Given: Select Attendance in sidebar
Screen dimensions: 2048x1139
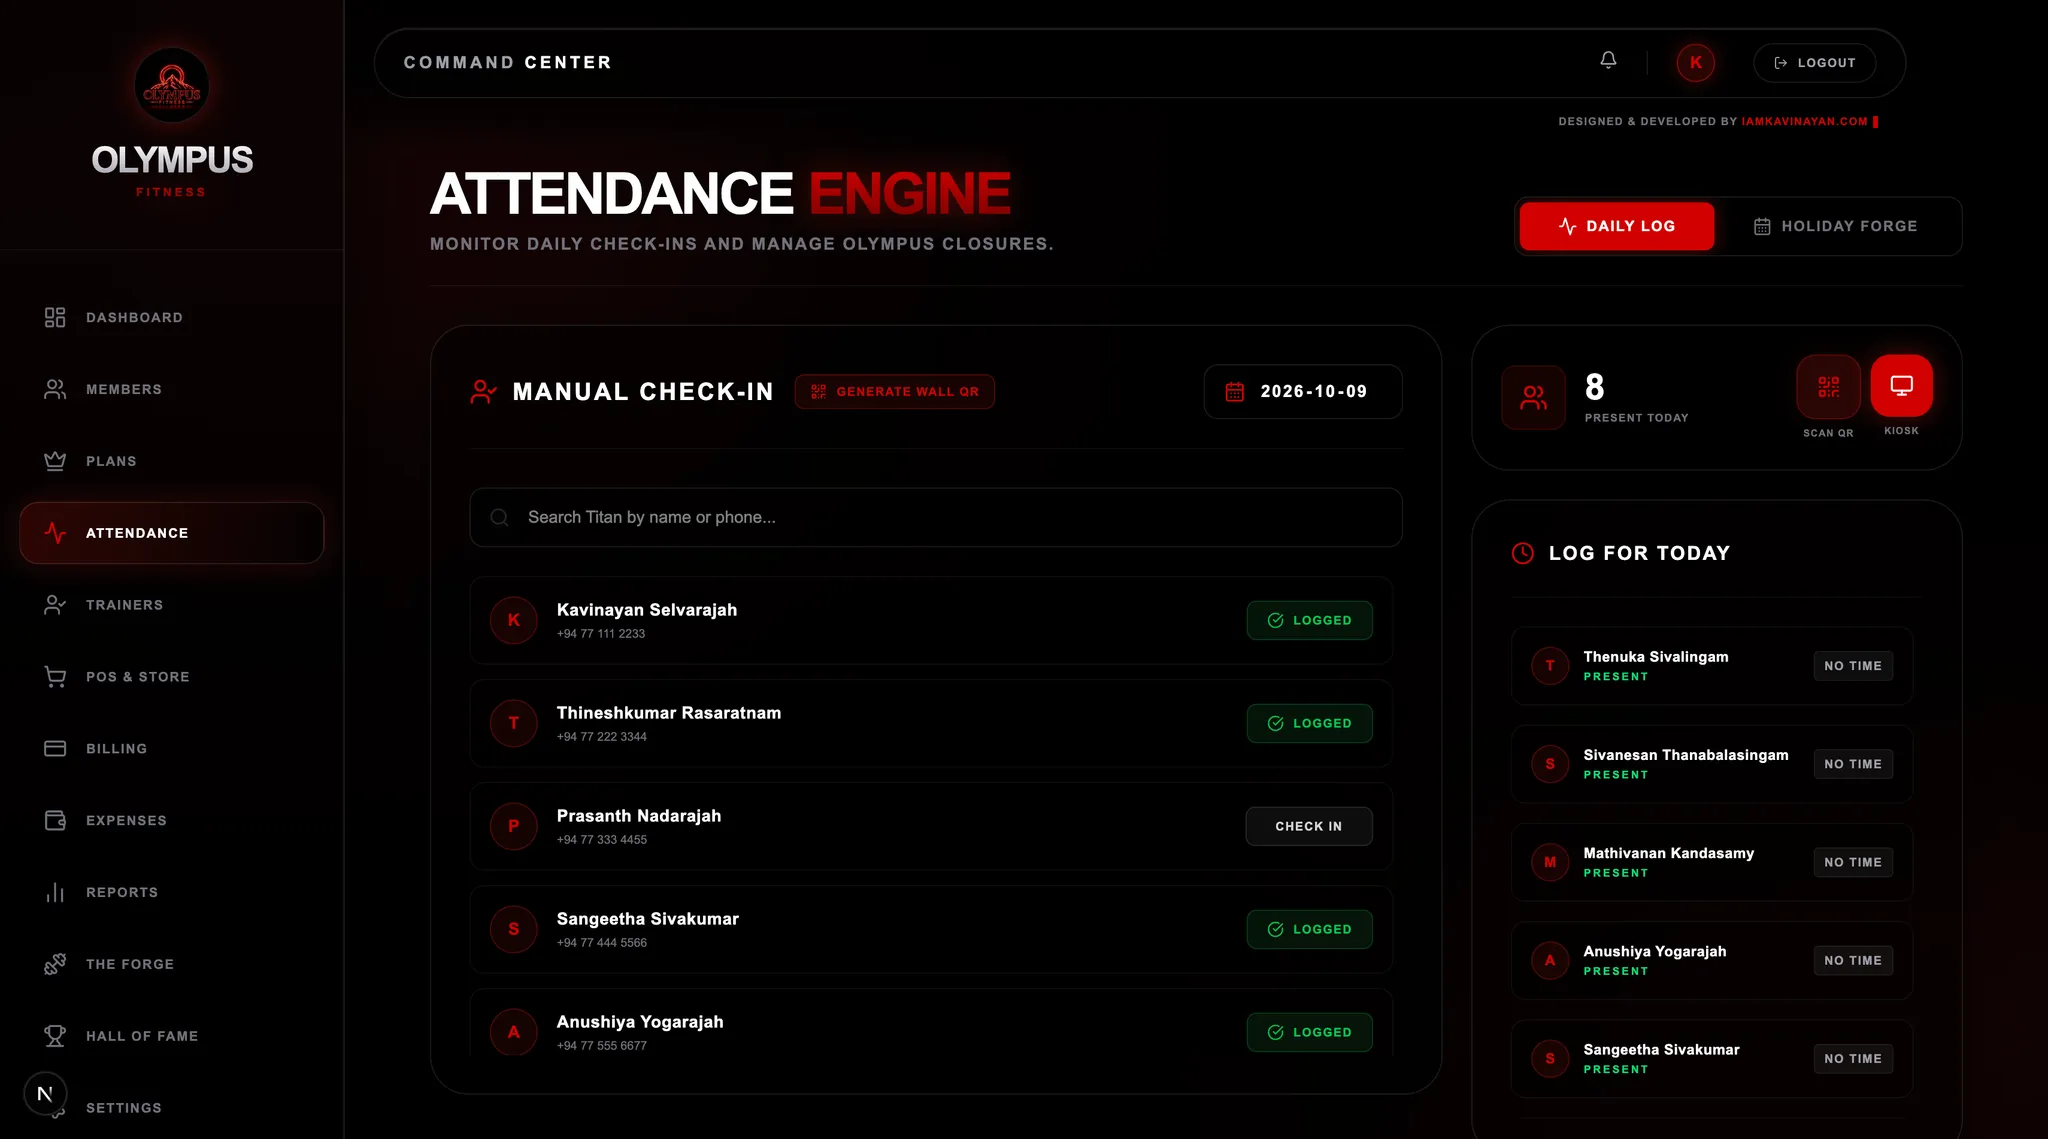Looking at the screenshot, I should 172,533.
